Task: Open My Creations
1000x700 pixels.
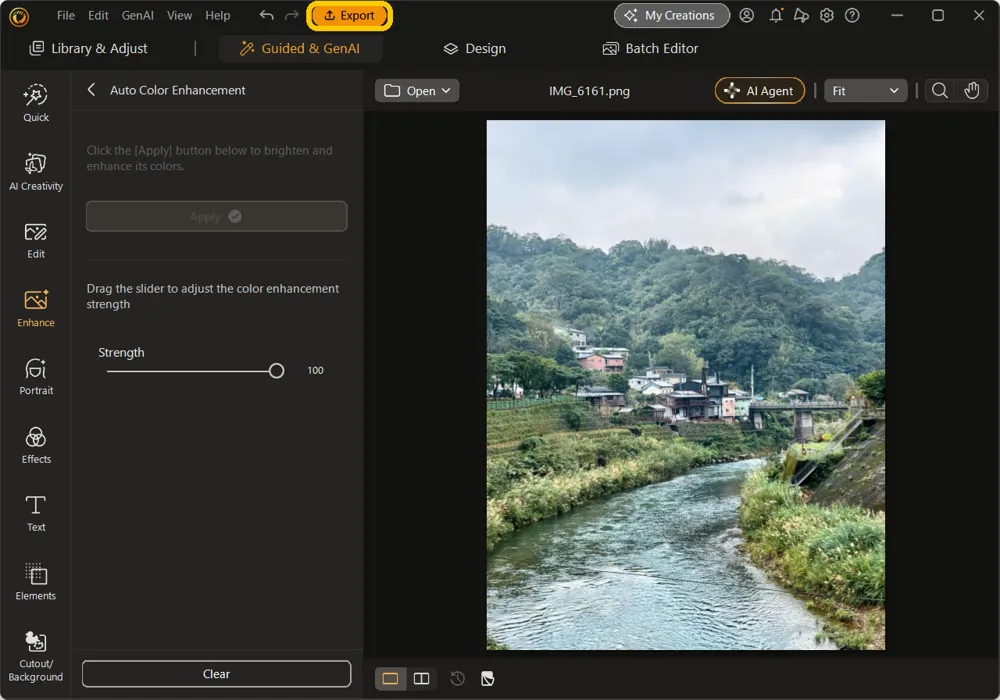Action: [672, 15]
